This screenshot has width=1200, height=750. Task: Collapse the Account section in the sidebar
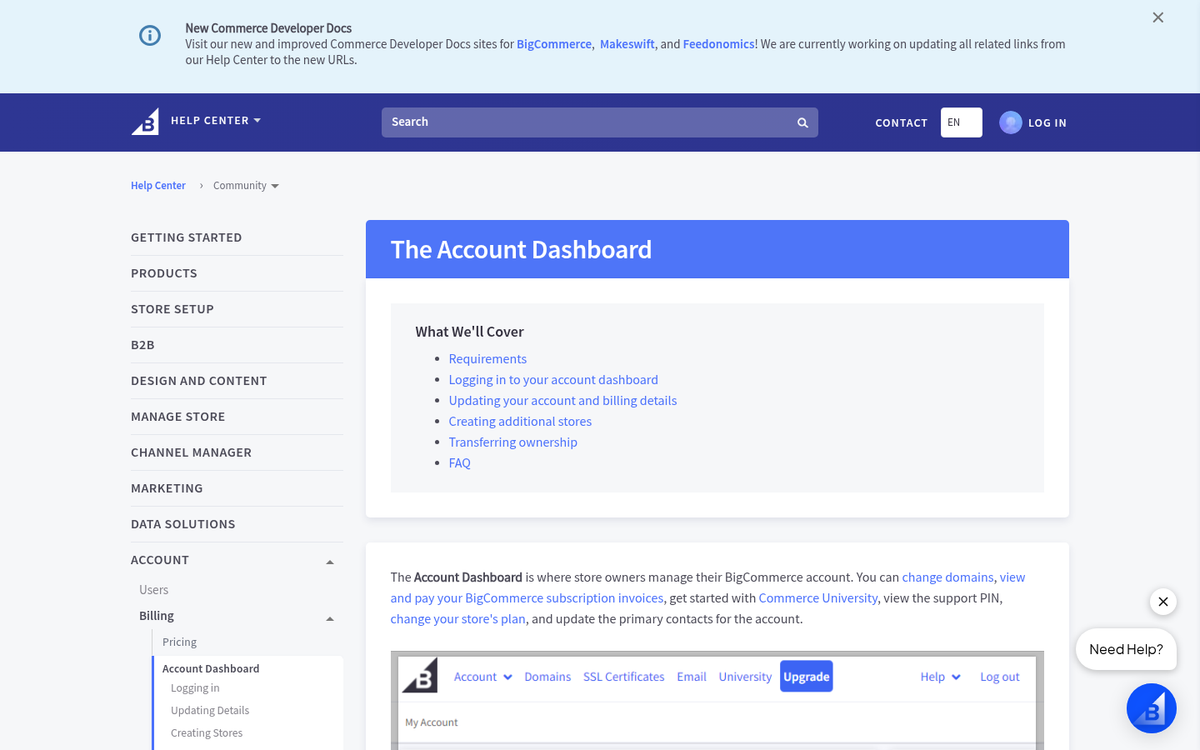tap(330, 561)
